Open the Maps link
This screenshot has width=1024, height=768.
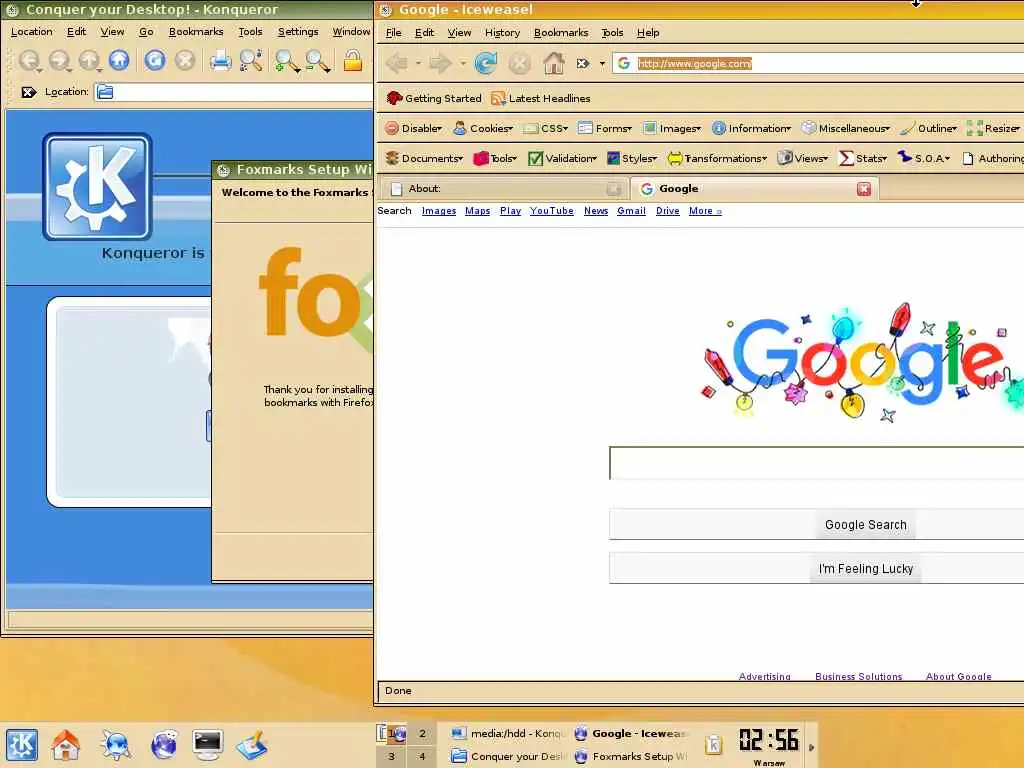pos(477,211)
